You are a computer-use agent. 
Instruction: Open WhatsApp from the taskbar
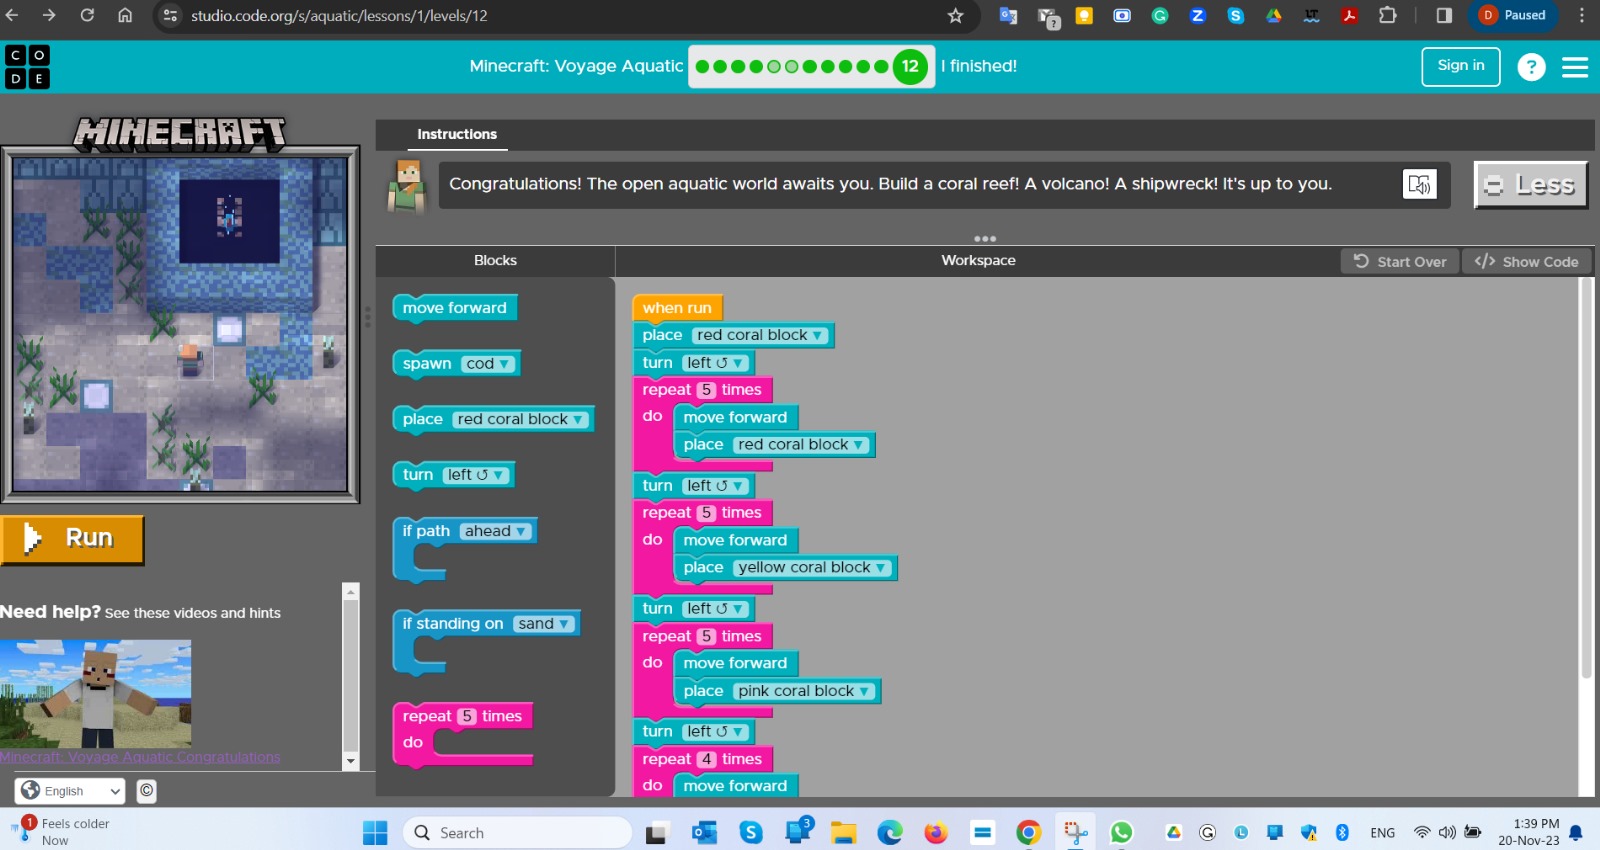(1122, 832)
